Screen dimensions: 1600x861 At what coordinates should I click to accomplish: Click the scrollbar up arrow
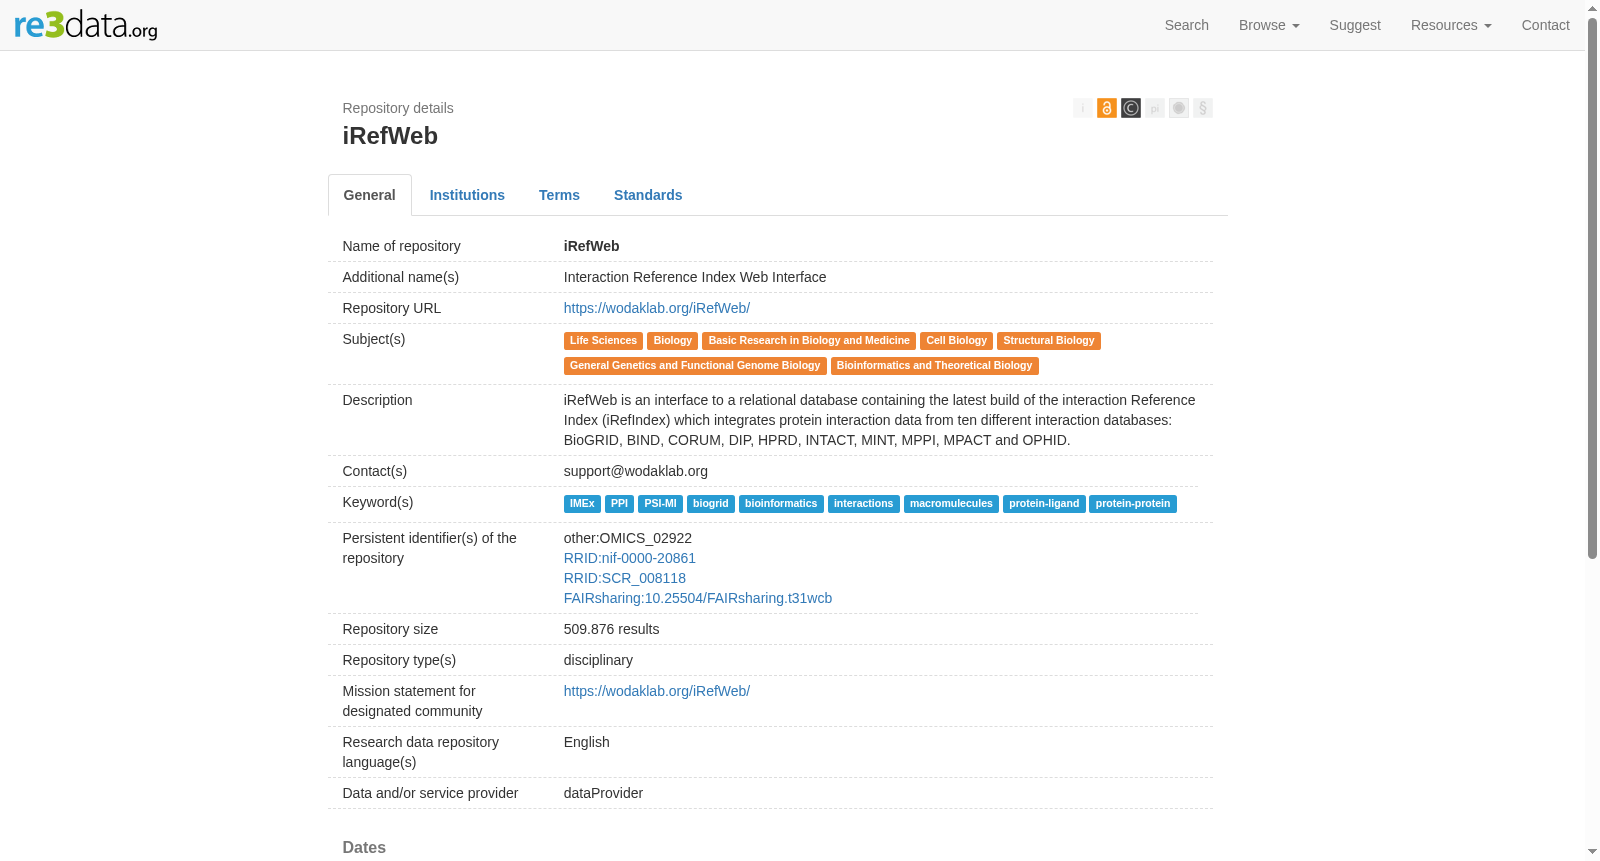[1593, 8]
